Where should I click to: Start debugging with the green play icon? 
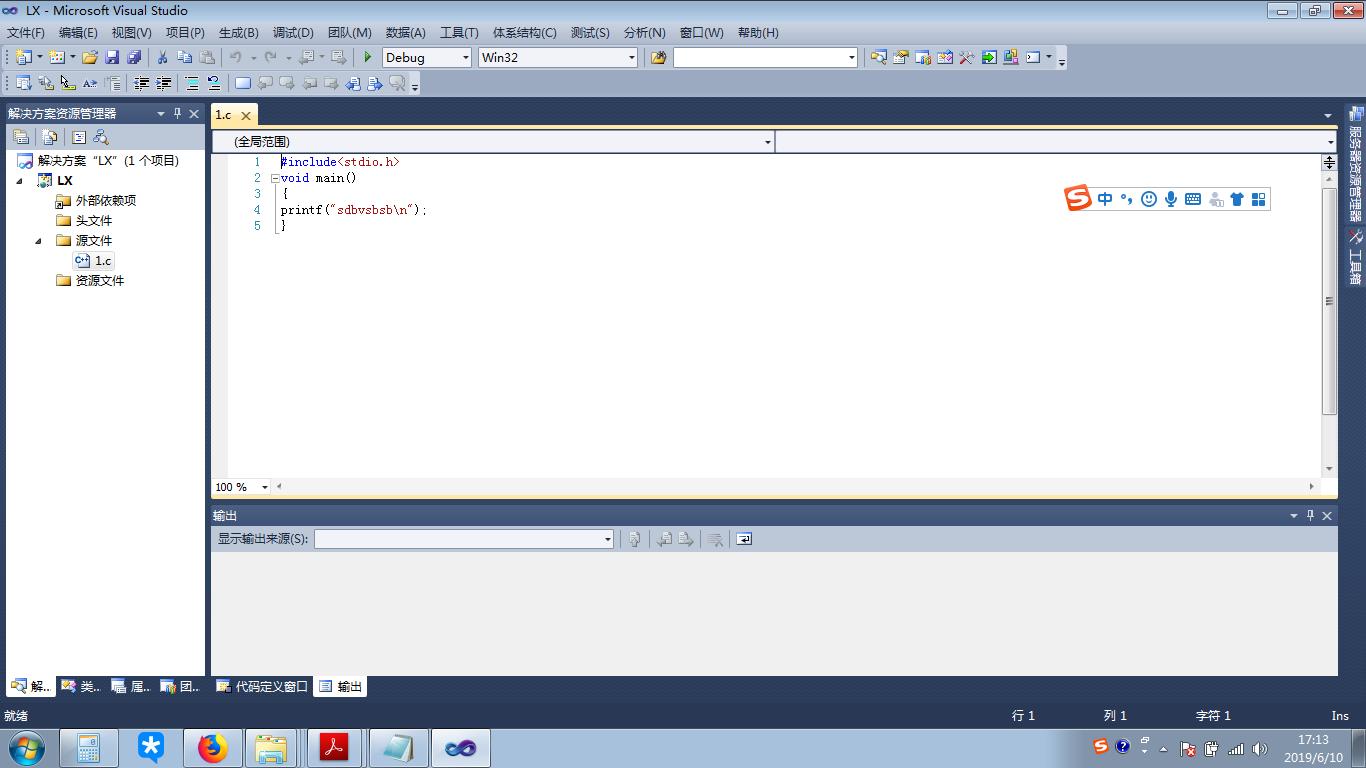click(368, 57)
